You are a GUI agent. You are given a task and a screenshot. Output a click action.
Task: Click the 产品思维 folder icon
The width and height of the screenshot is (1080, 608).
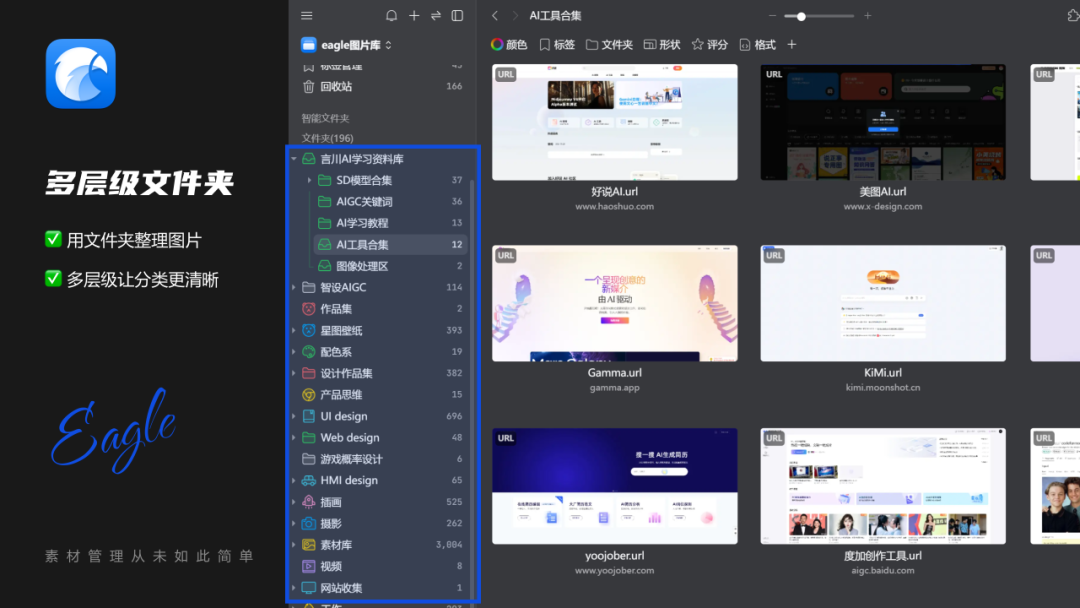[309, 395]
